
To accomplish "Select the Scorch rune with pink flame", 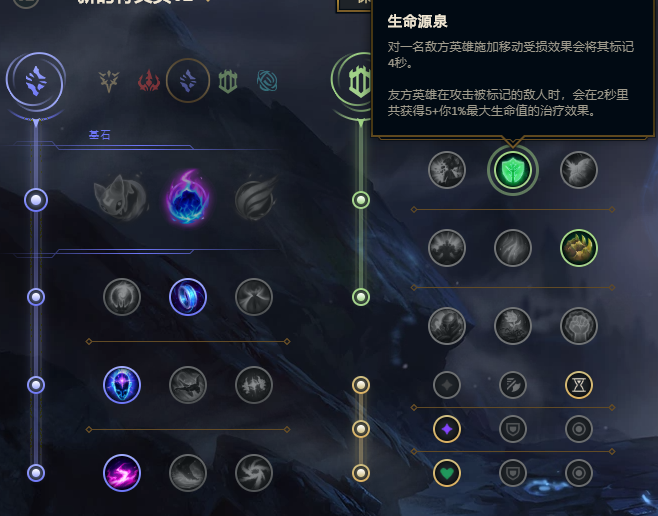I will coord(122,473).
